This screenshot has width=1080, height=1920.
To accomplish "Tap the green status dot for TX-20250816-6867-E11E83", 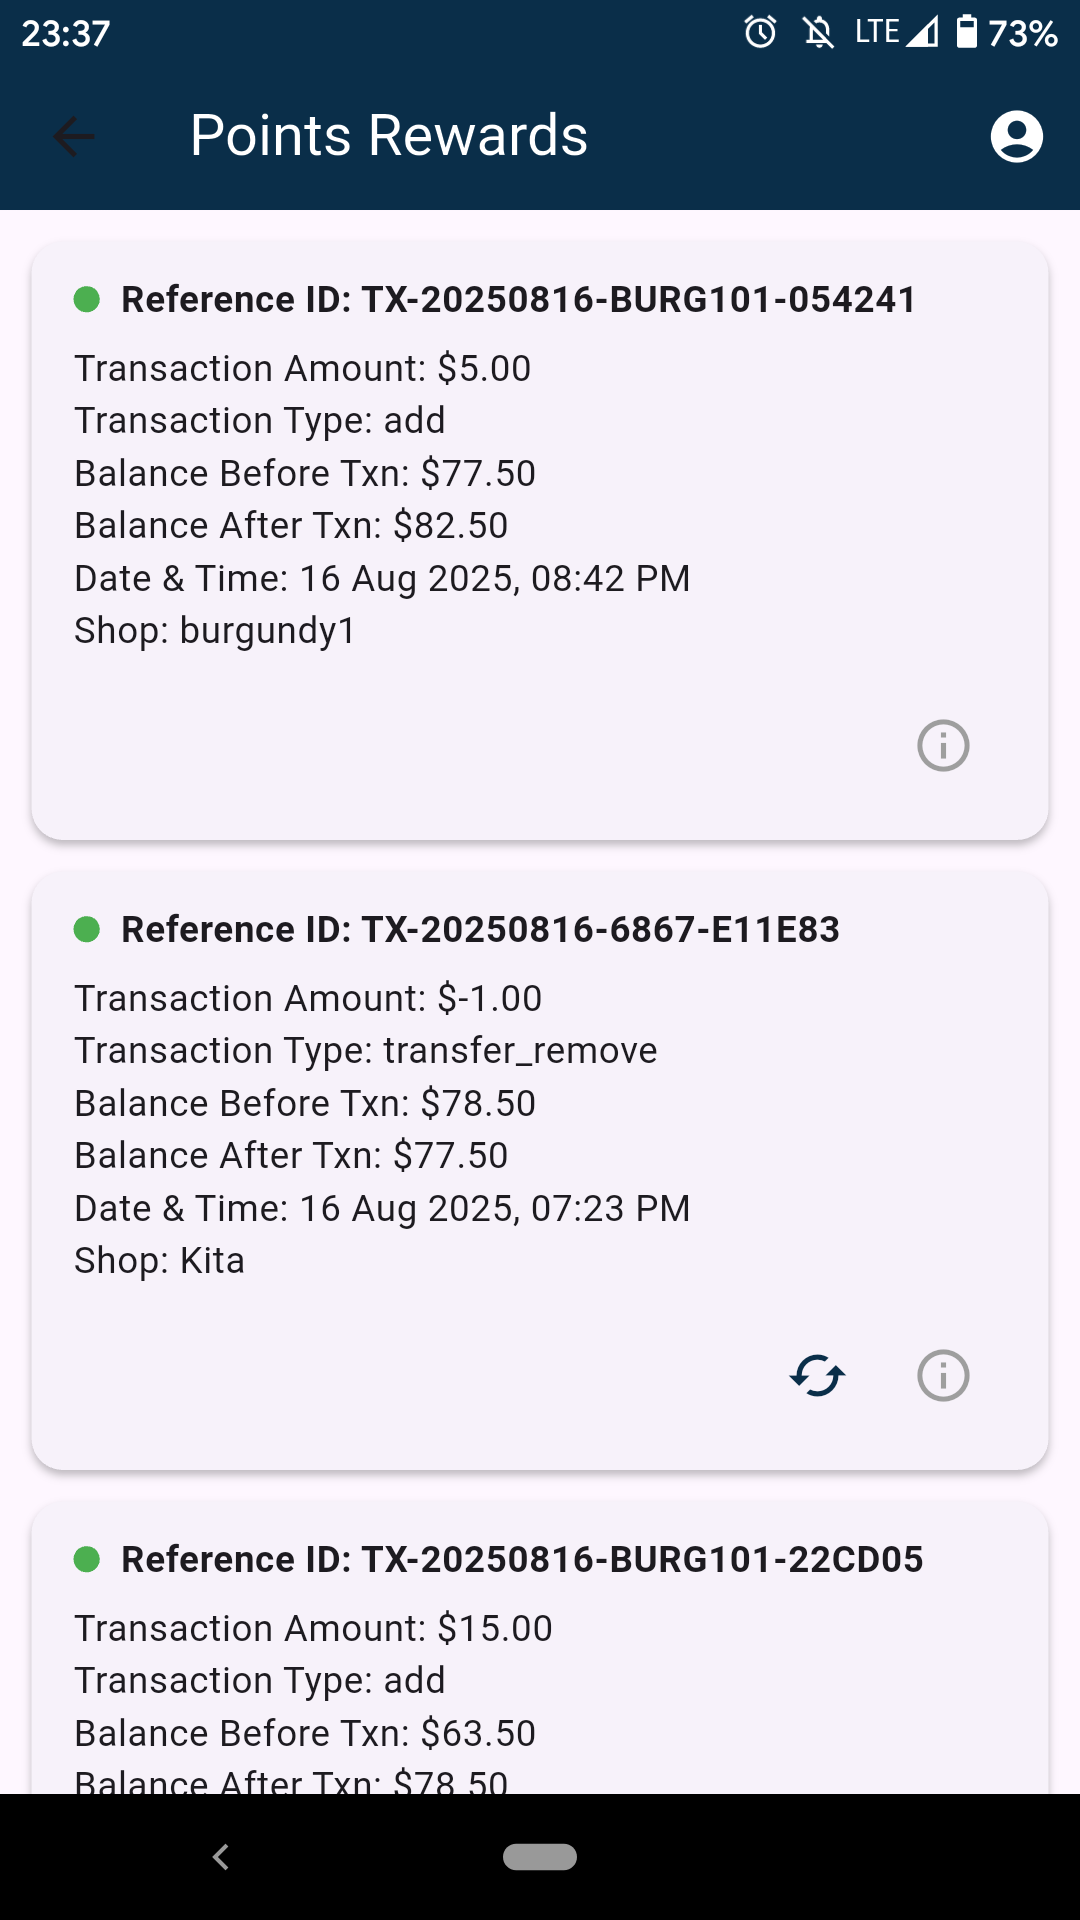I will (87, 929).
